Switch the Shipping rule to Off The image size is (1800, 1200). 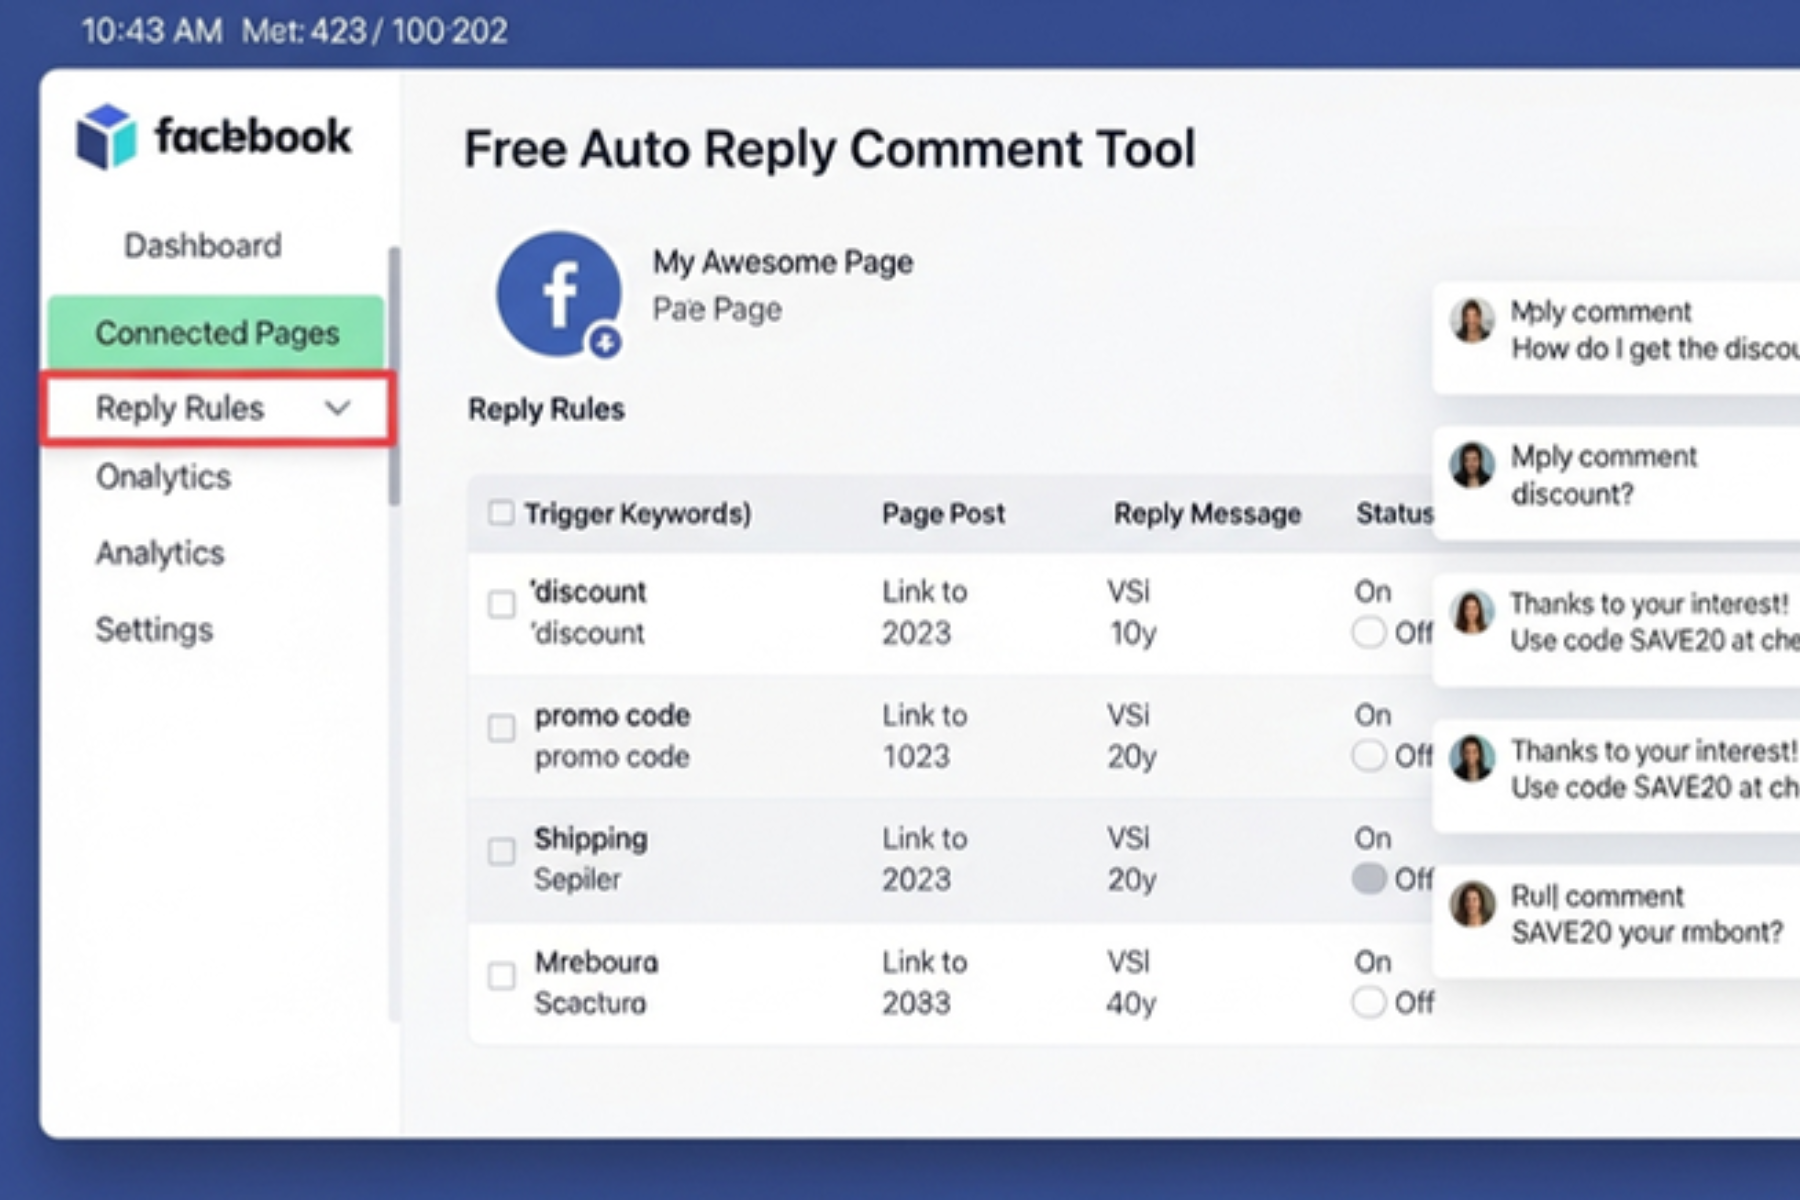tap(1369, 879)
